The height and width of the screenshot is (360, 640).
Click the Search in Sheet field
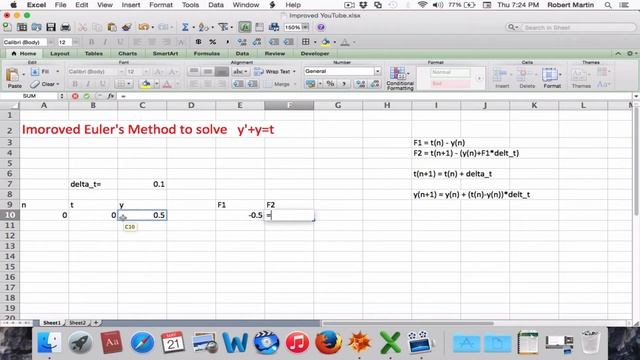pos(571,27)
